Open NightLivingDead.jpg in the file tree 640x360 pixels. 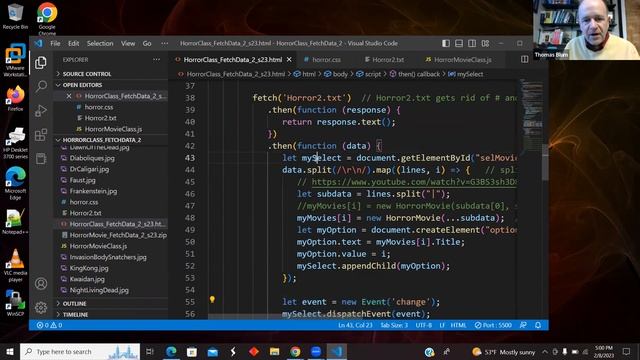tap(99, 290)
